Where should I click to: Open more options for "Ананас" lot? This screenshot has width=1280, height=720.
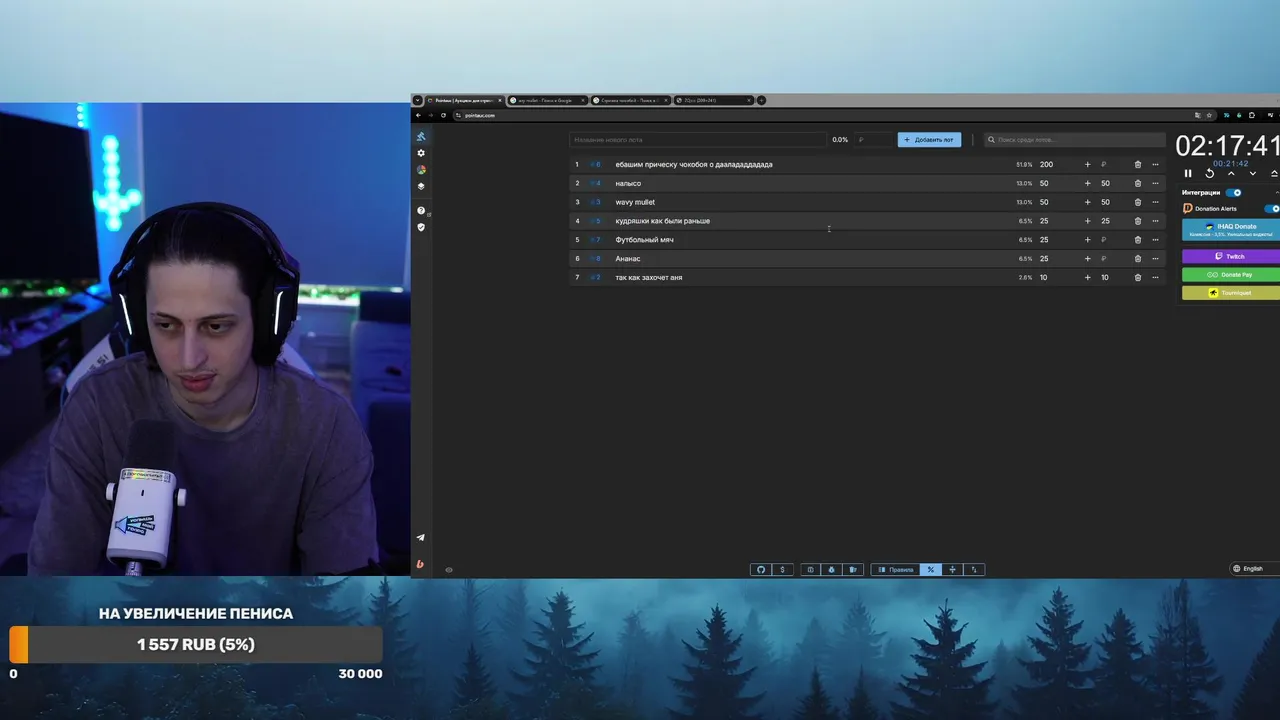click(x=1155, y=258)
